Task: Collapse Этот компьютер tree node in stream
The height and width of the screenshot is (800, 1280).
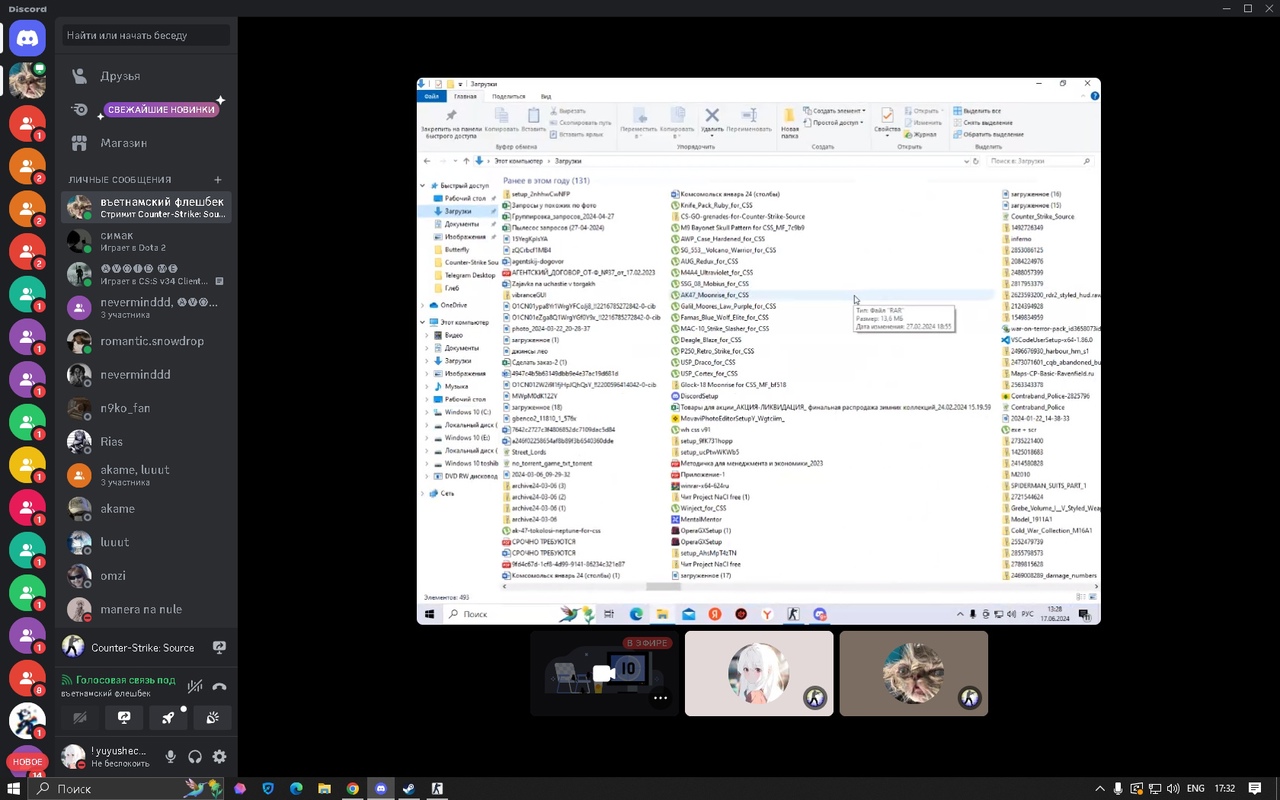Action: point(423,322)
